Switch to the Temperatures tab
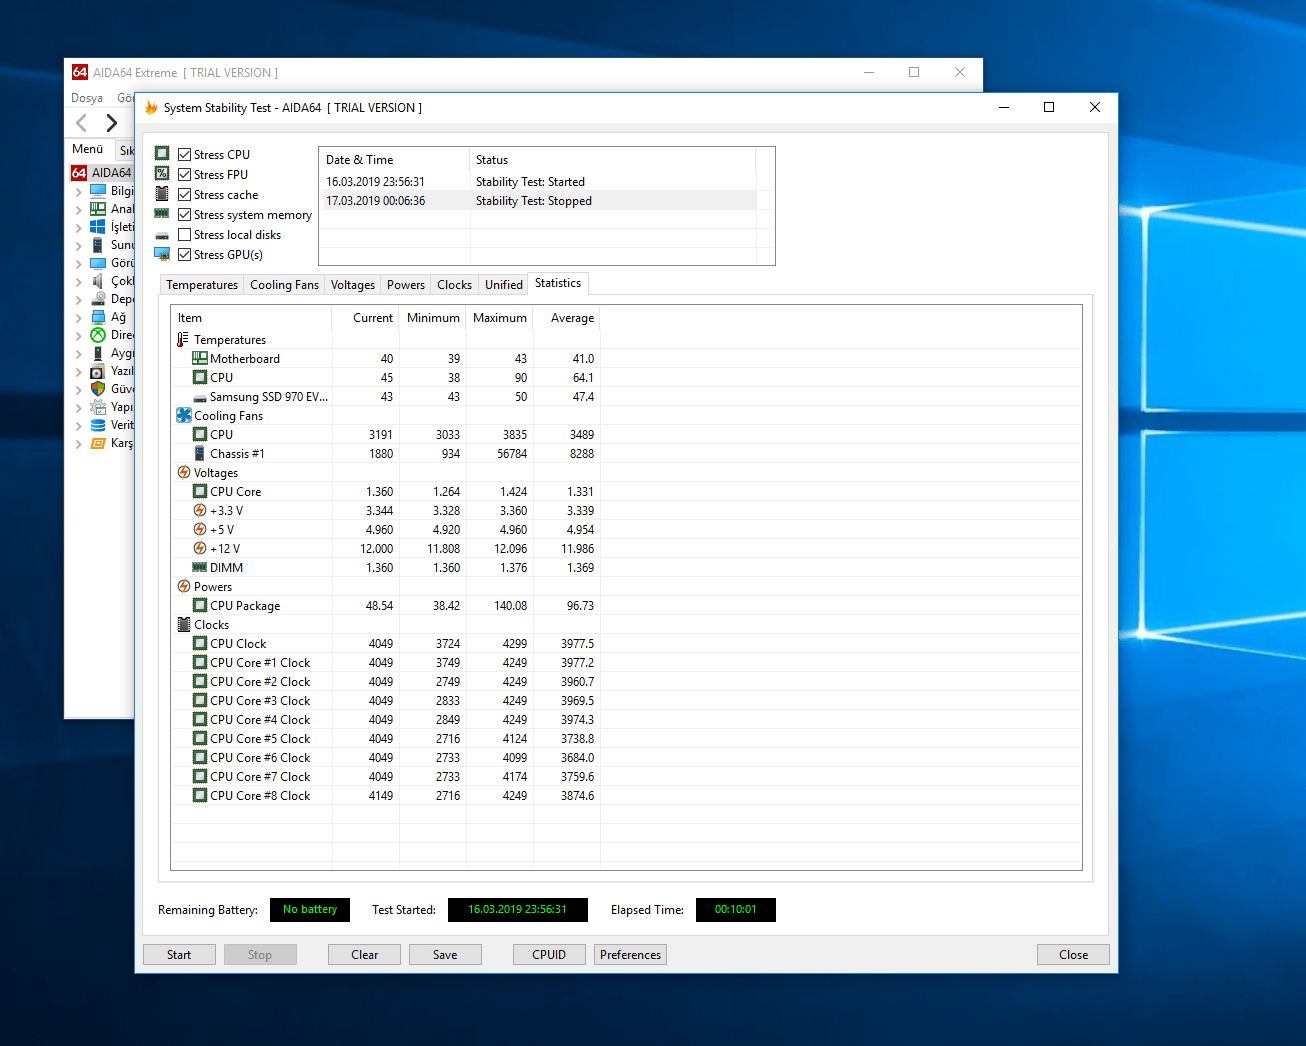The width and height of the screenshot is (1306, 1046). tap(202, 285)
